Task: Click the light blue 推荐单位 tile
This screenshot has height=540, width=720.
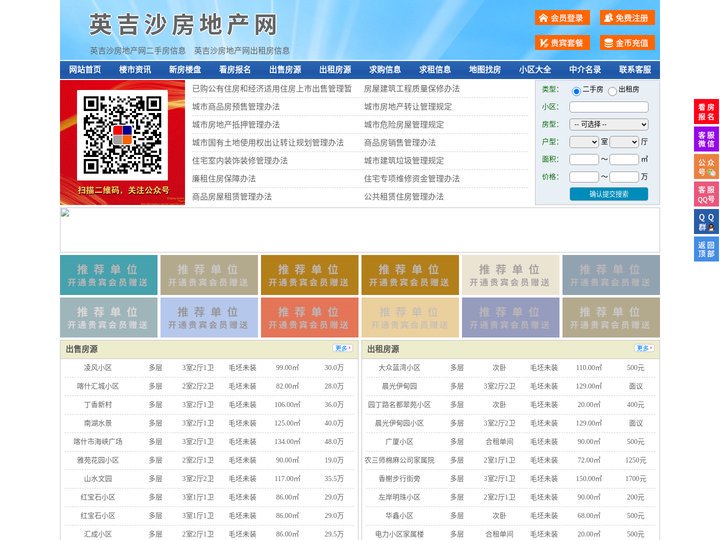Action: (209, 317)
